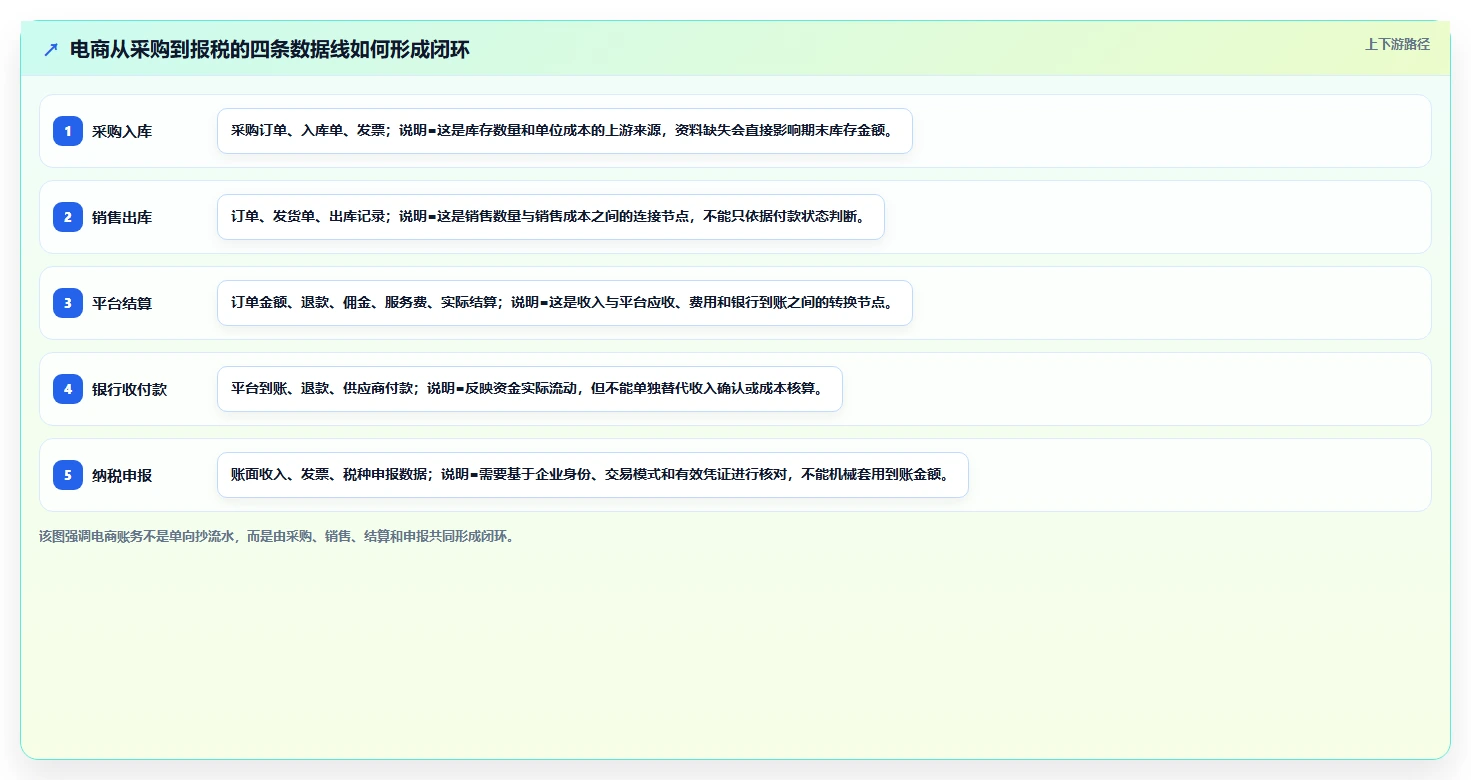Image resolution: width=1471 pixels, height=780 pixels.
Task: Click the 销售出库 step label
Action: [122, 217]
